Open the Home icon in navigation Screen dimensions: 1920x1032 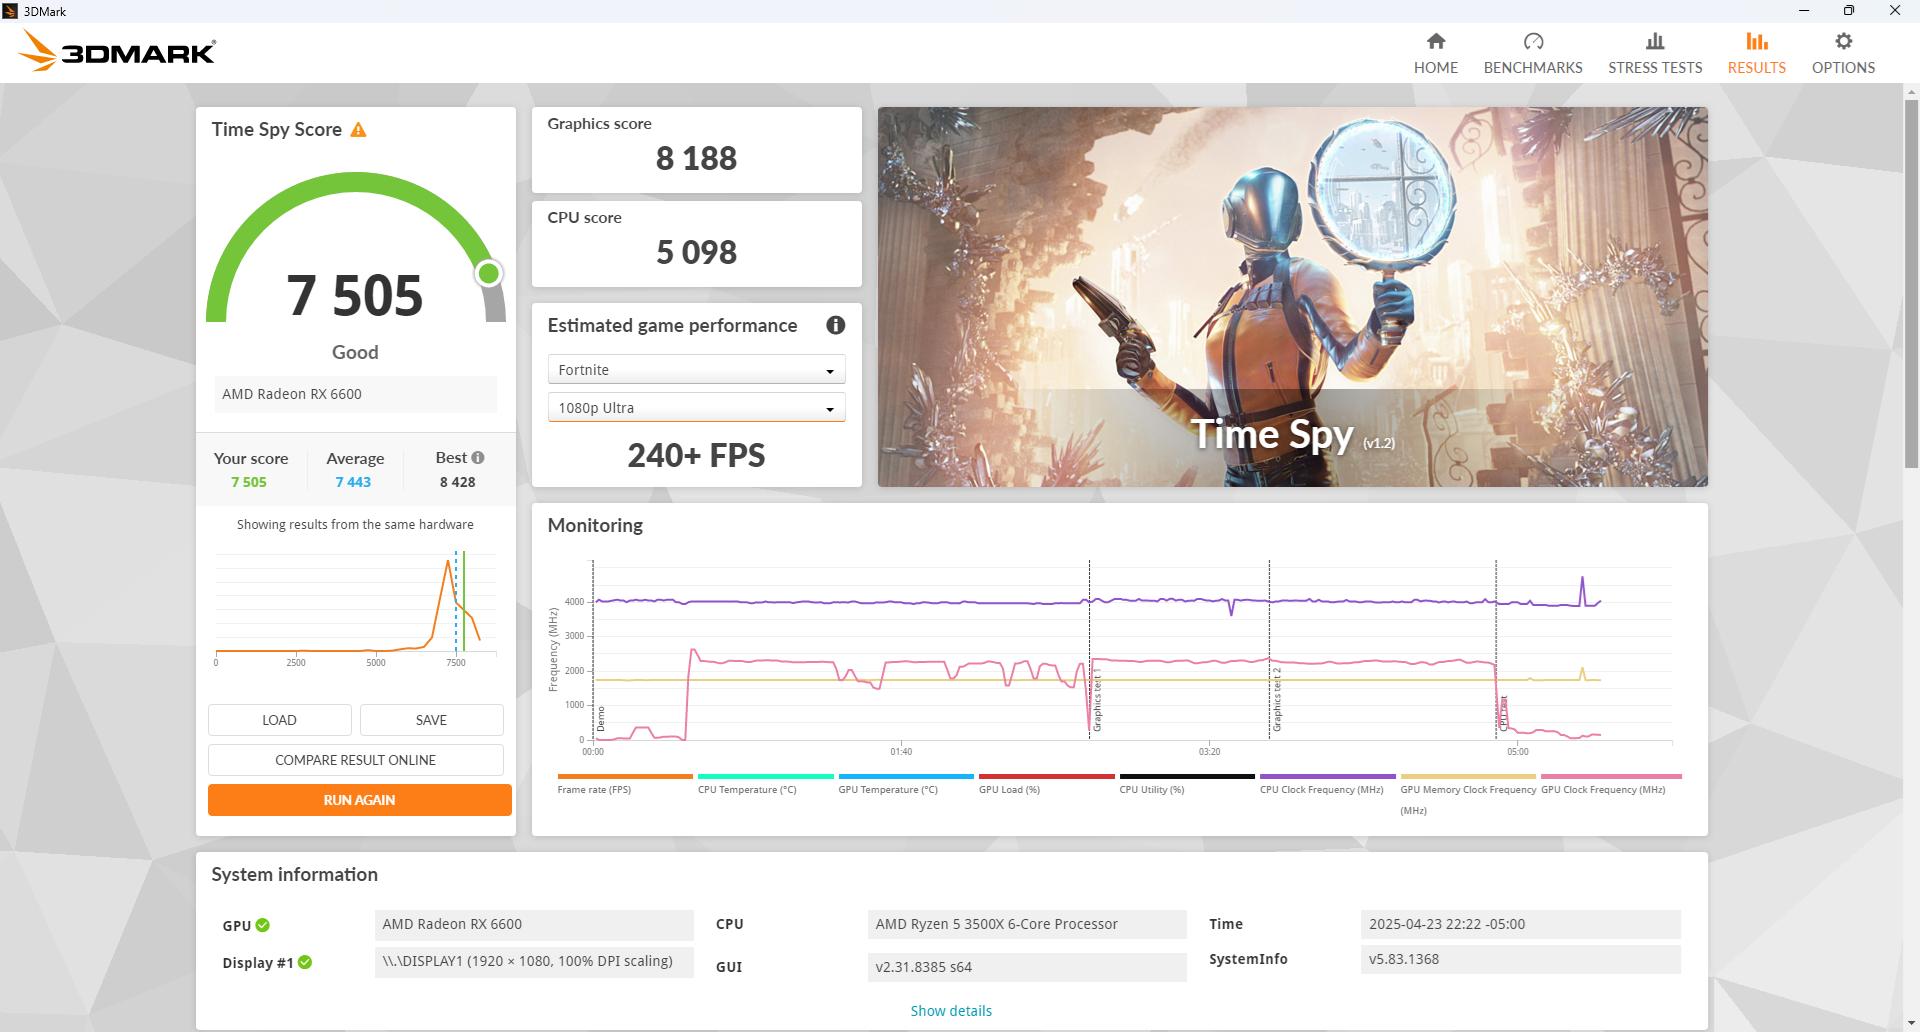tap(1435, 41)
